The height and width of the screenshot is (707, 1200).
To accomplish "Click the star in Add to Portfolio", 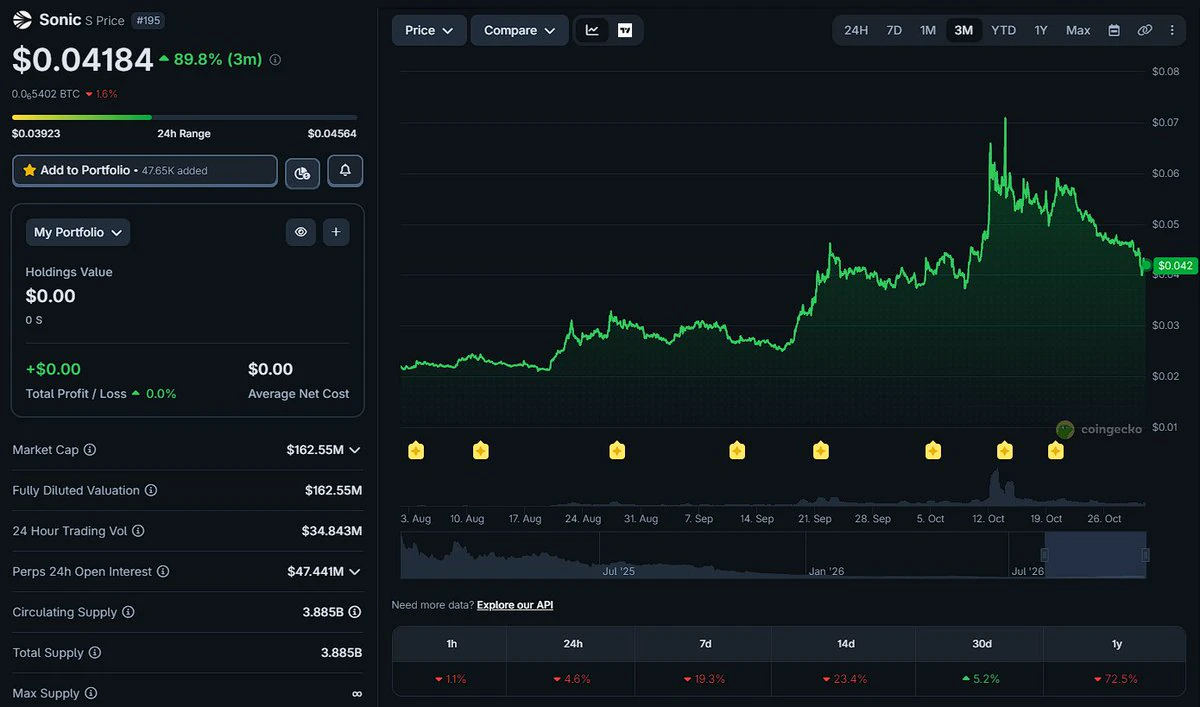I will tap(29, 171).
